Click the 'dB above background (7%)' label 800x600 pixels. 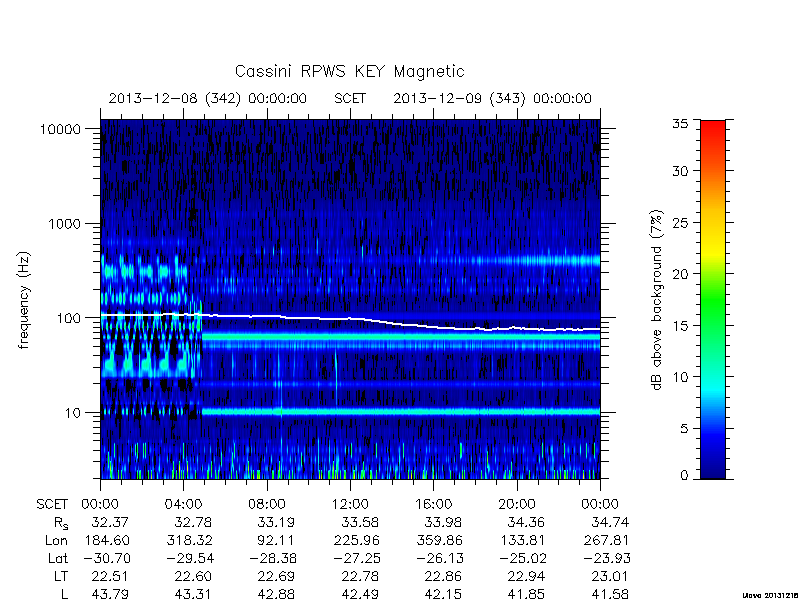tap(657, 300)
